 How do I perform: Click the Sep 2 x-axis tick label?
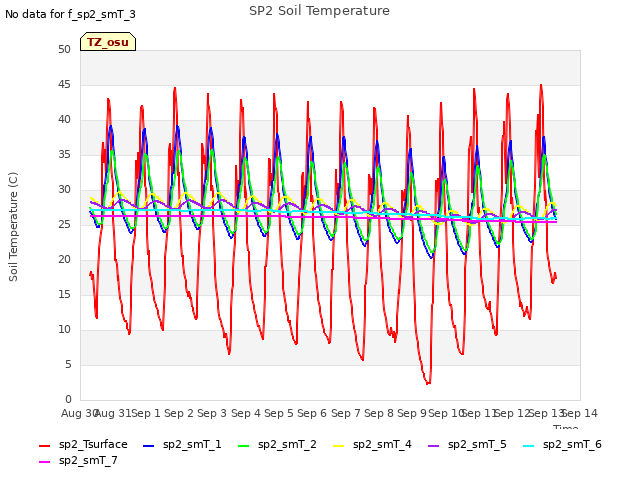pyautogui.click(x=179, y=413)
